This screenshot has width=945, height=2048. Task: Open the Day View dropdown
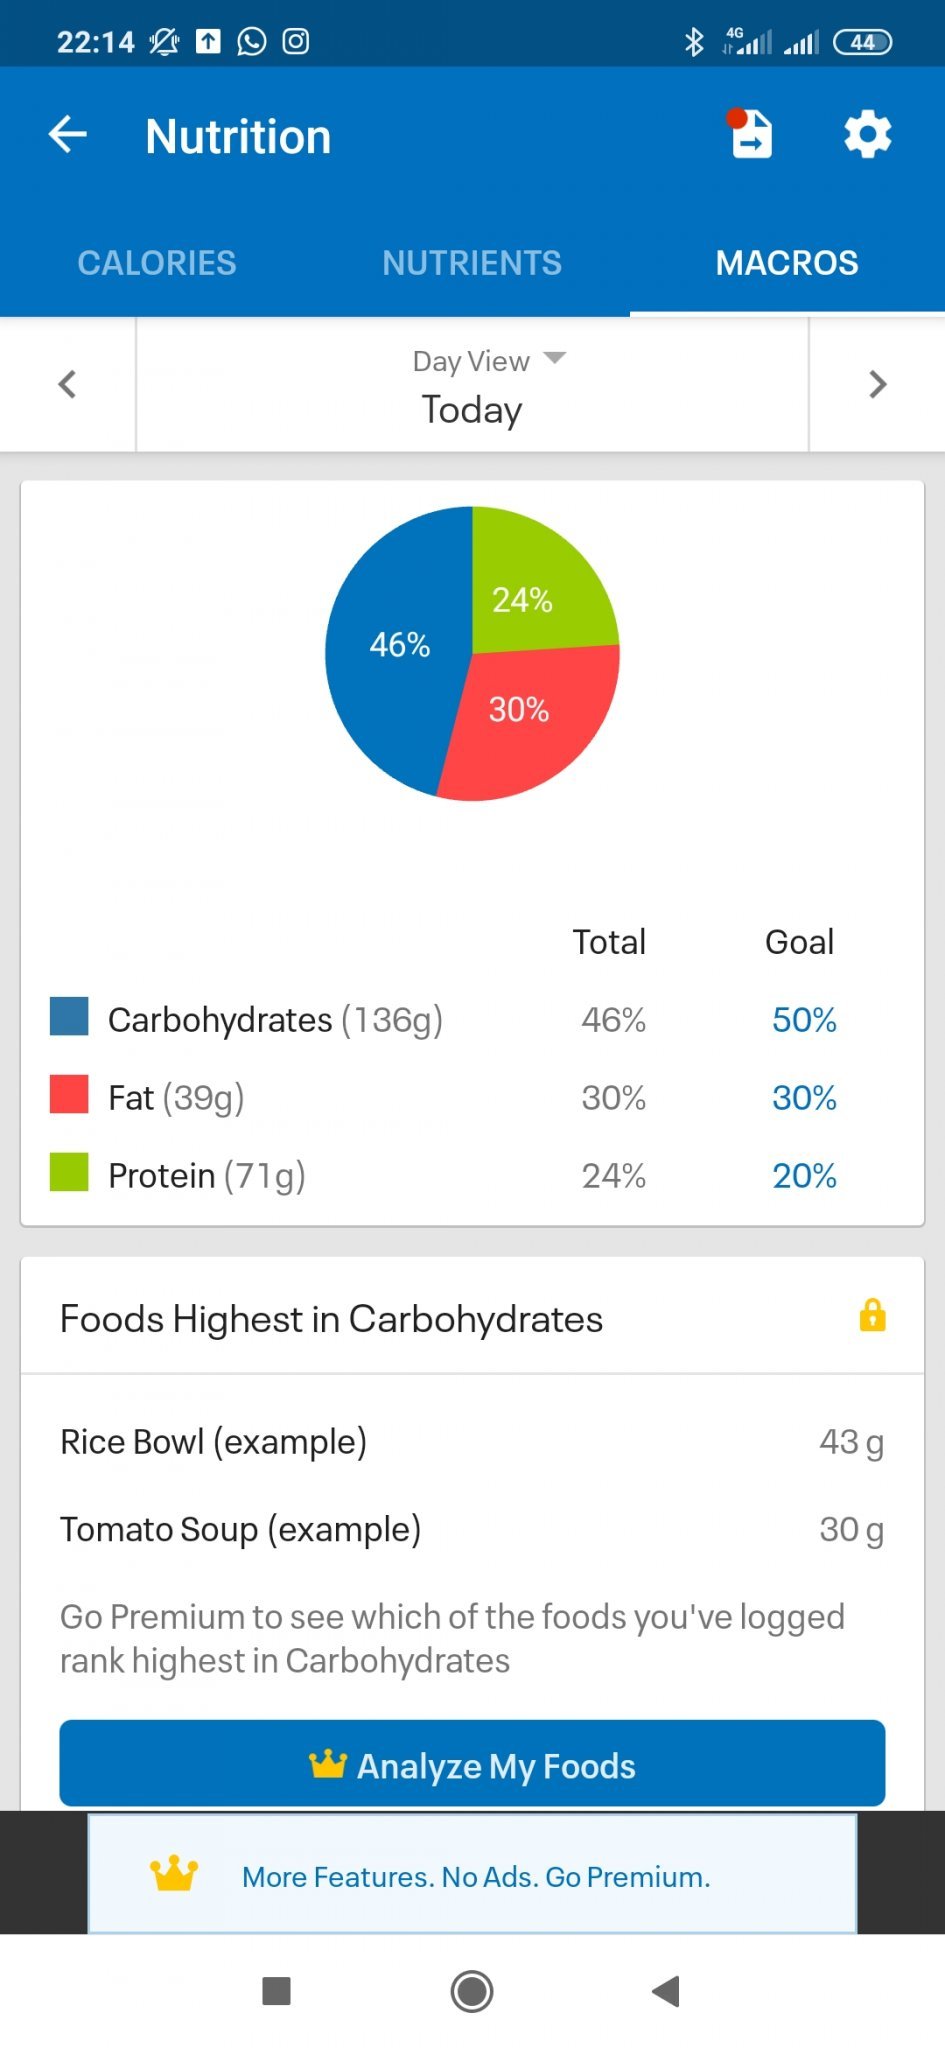pos(488,361)
